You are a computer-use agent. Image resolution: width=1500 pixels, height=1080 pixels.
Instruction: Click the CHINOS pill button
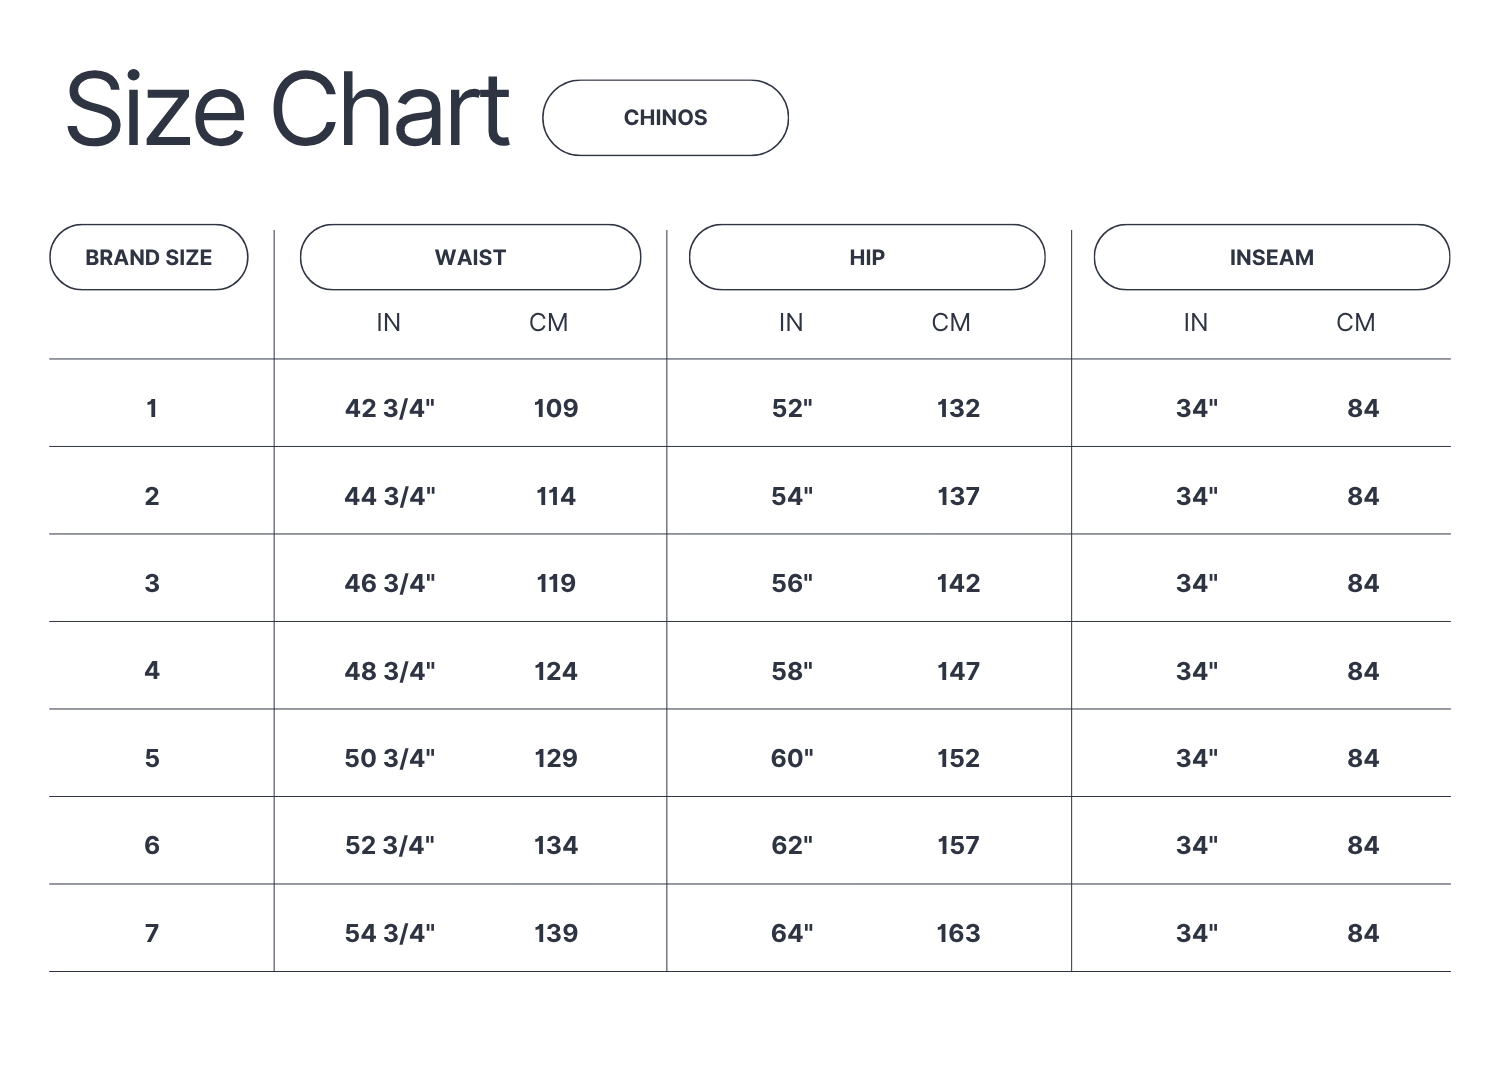click(665, 118)
